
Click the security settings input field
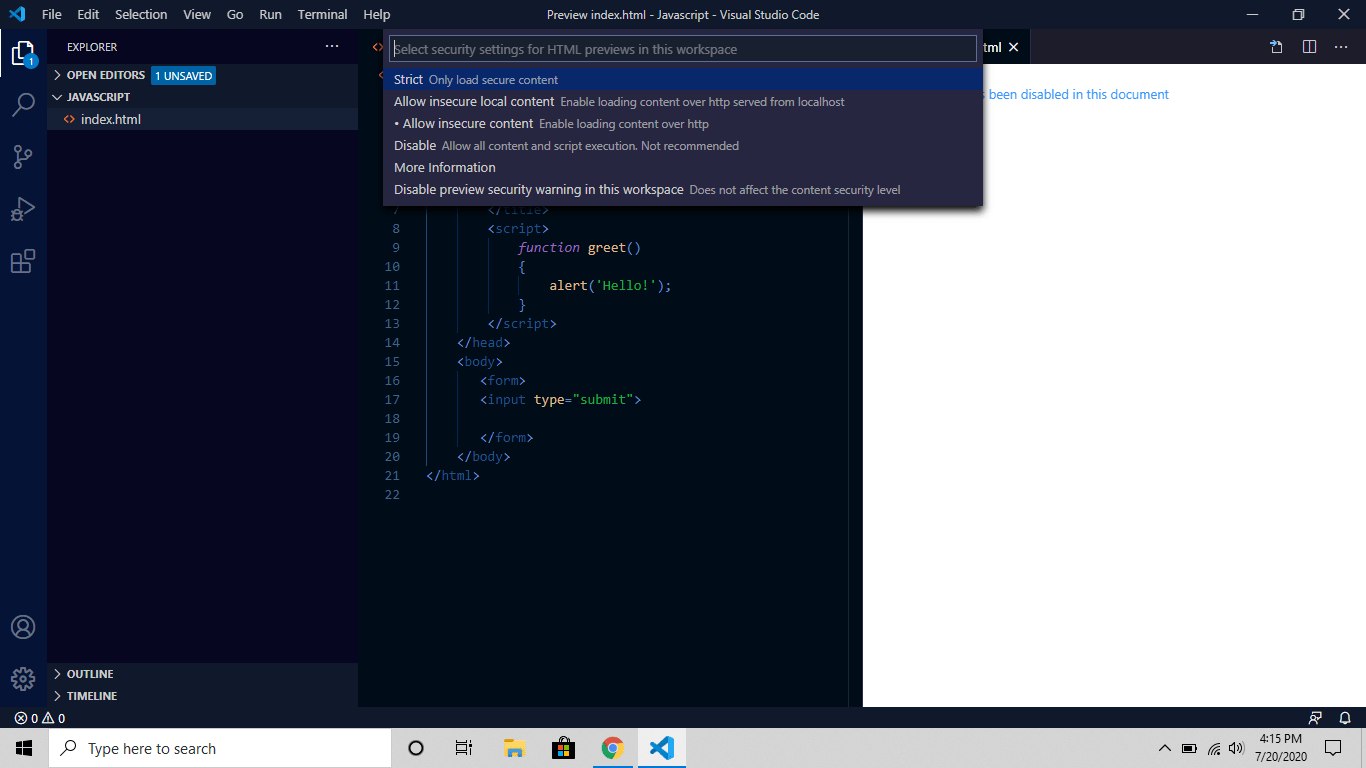point(683,48)
